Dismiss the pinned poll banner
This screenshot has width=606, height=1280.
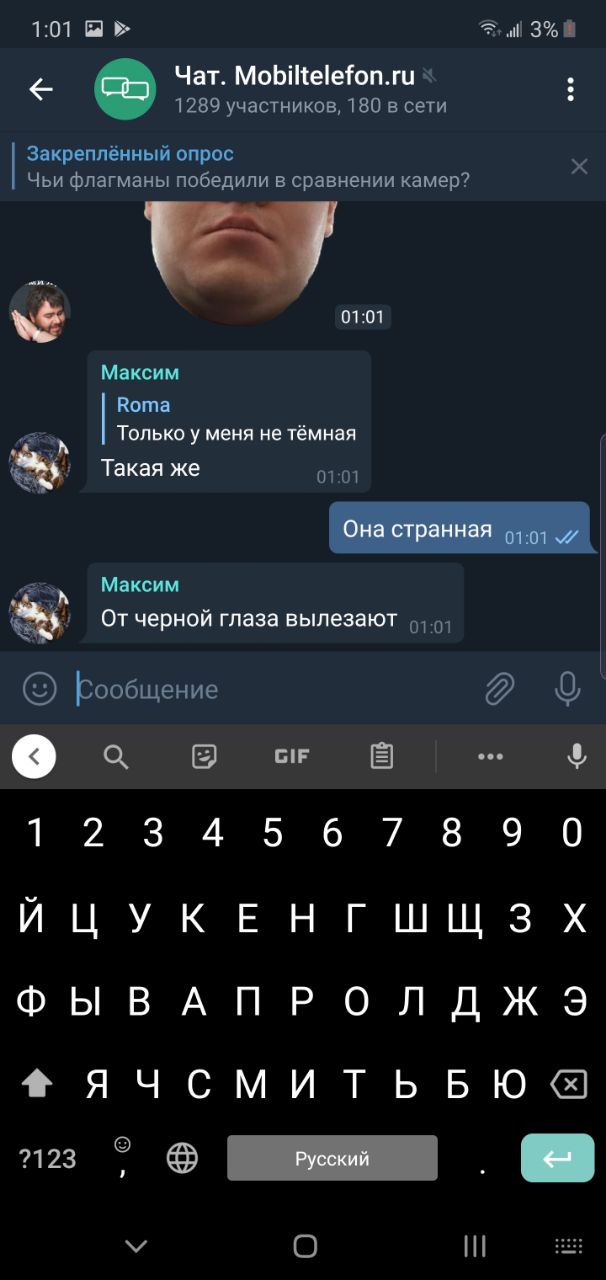point(579,167)
